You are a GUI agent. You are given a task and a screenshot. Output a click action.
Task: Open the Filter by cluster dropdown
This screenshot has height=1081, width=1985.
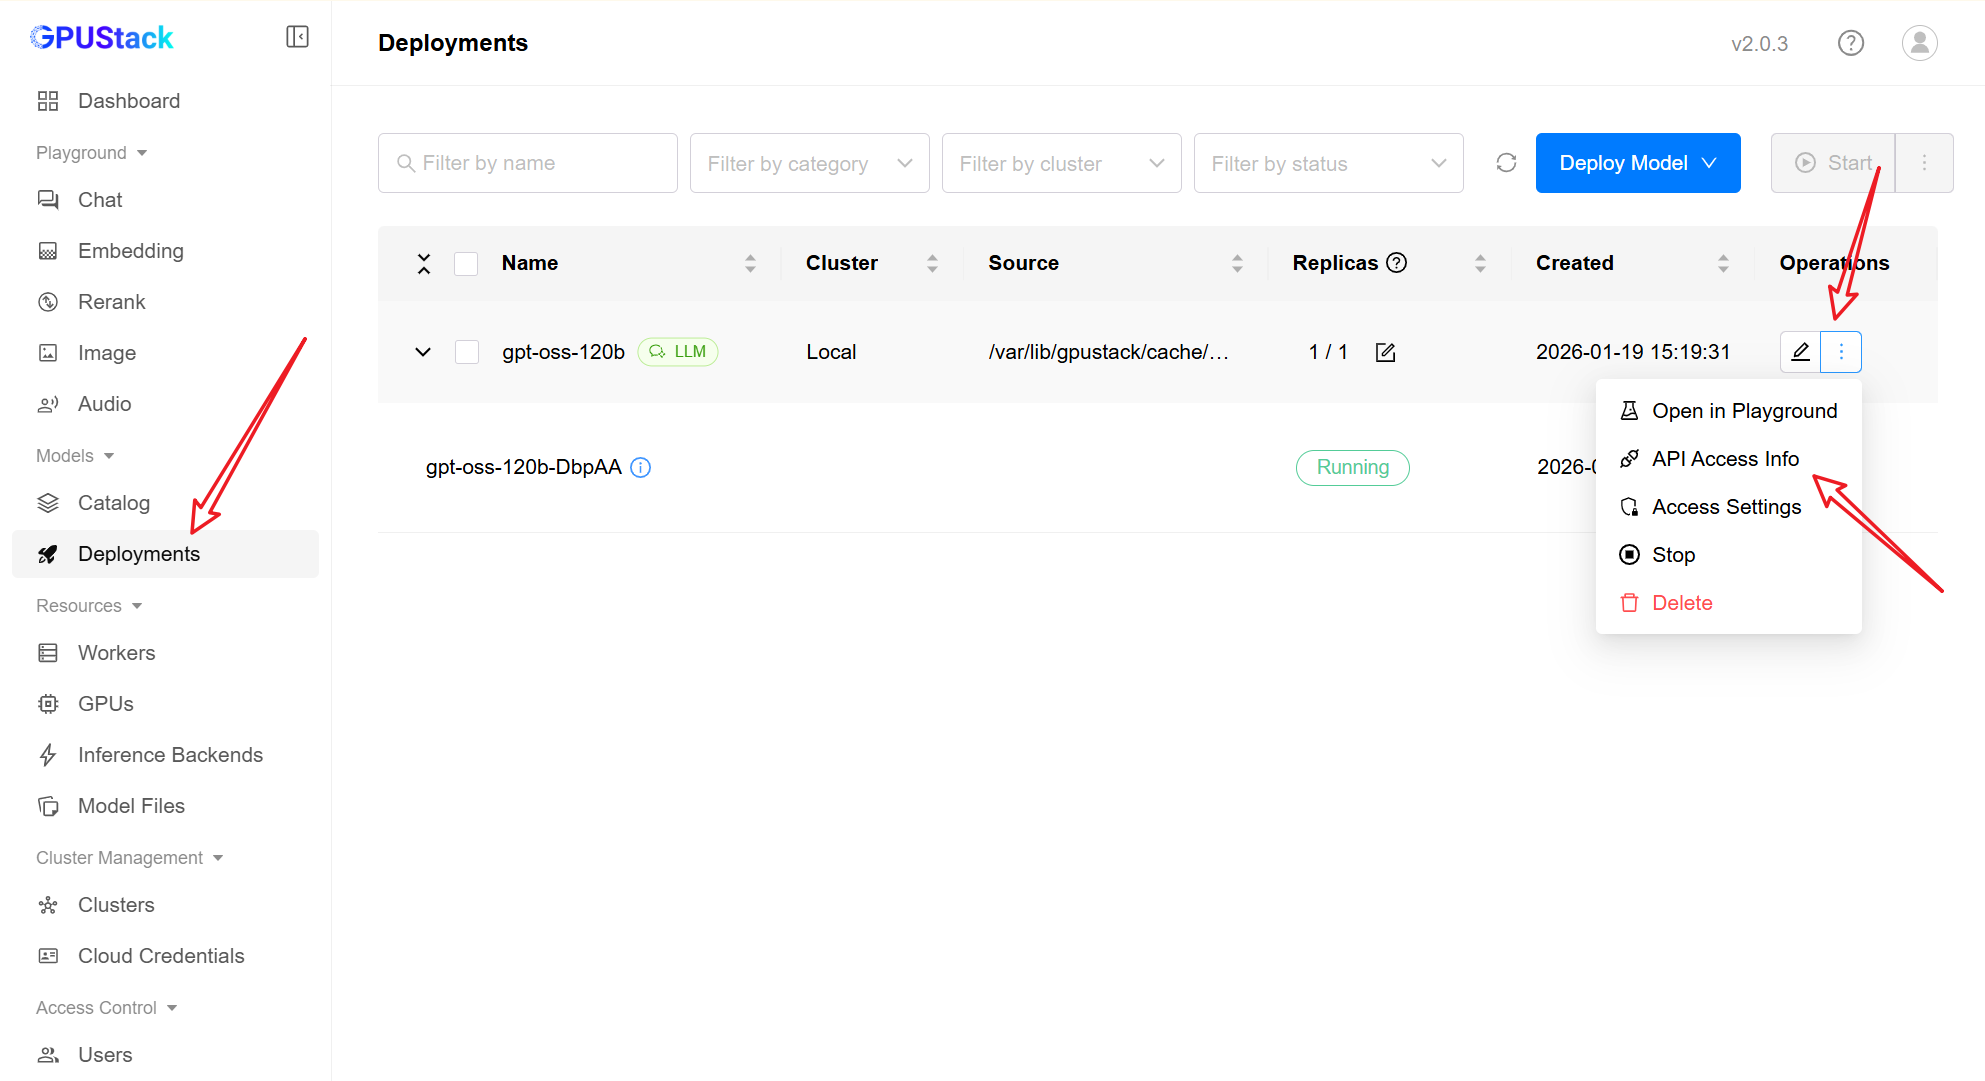(1061, 163)
